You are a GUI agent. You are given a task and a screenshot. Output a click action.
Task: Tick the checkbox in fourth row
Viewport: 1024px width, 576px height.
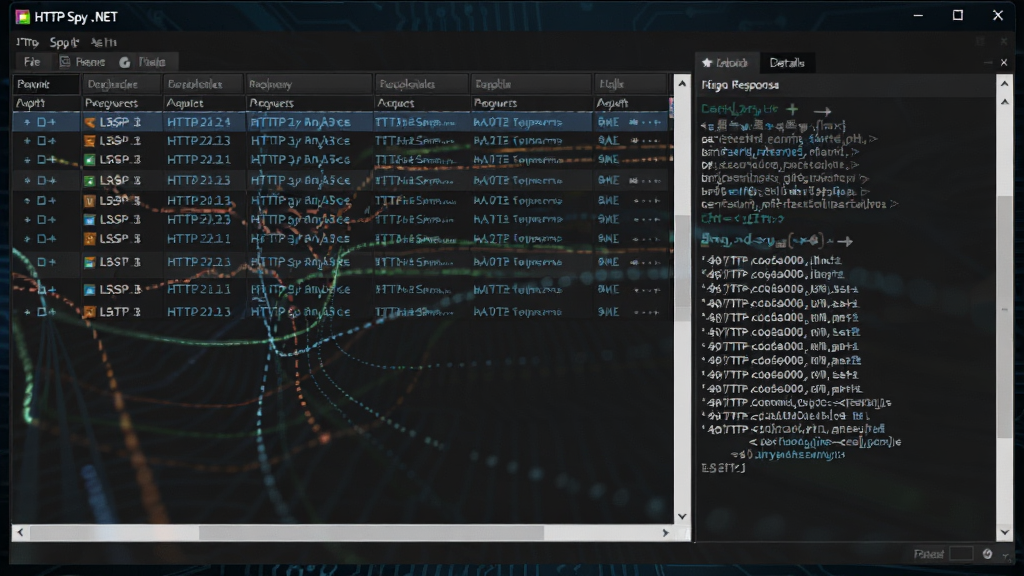coord(41,180)
